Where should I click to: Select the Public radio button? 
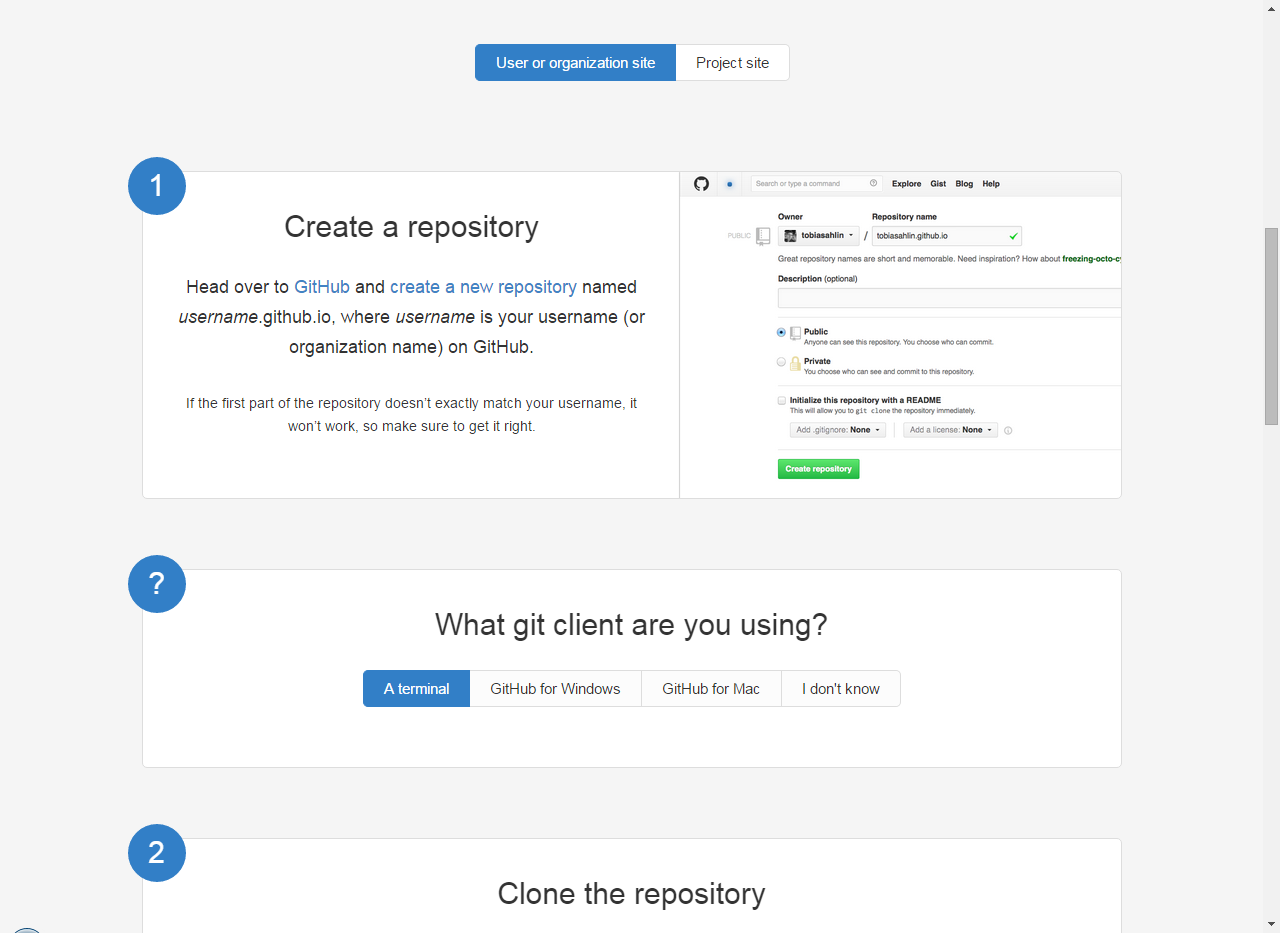[x=782, y=332]
